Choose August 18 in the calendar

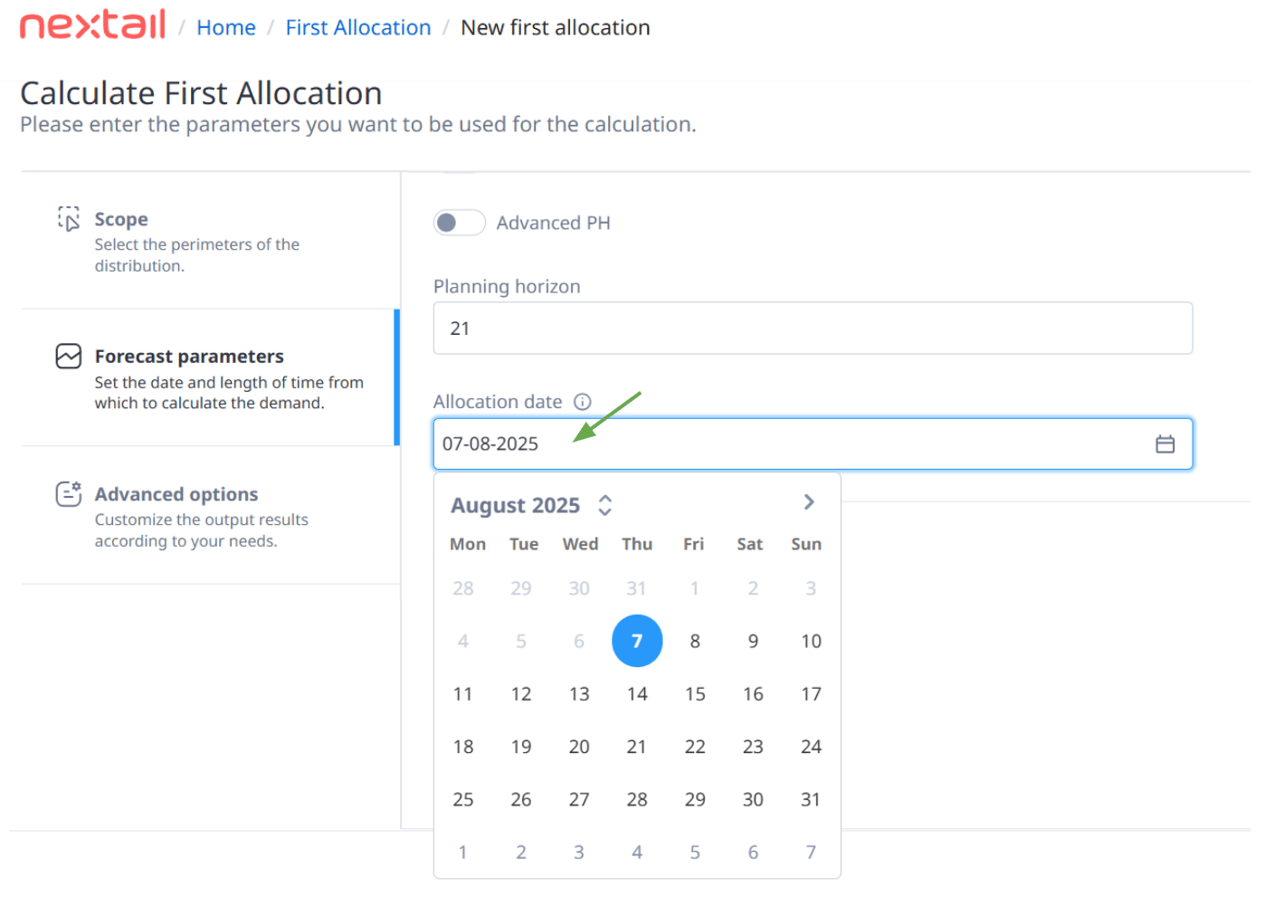[x=463, y=747]
